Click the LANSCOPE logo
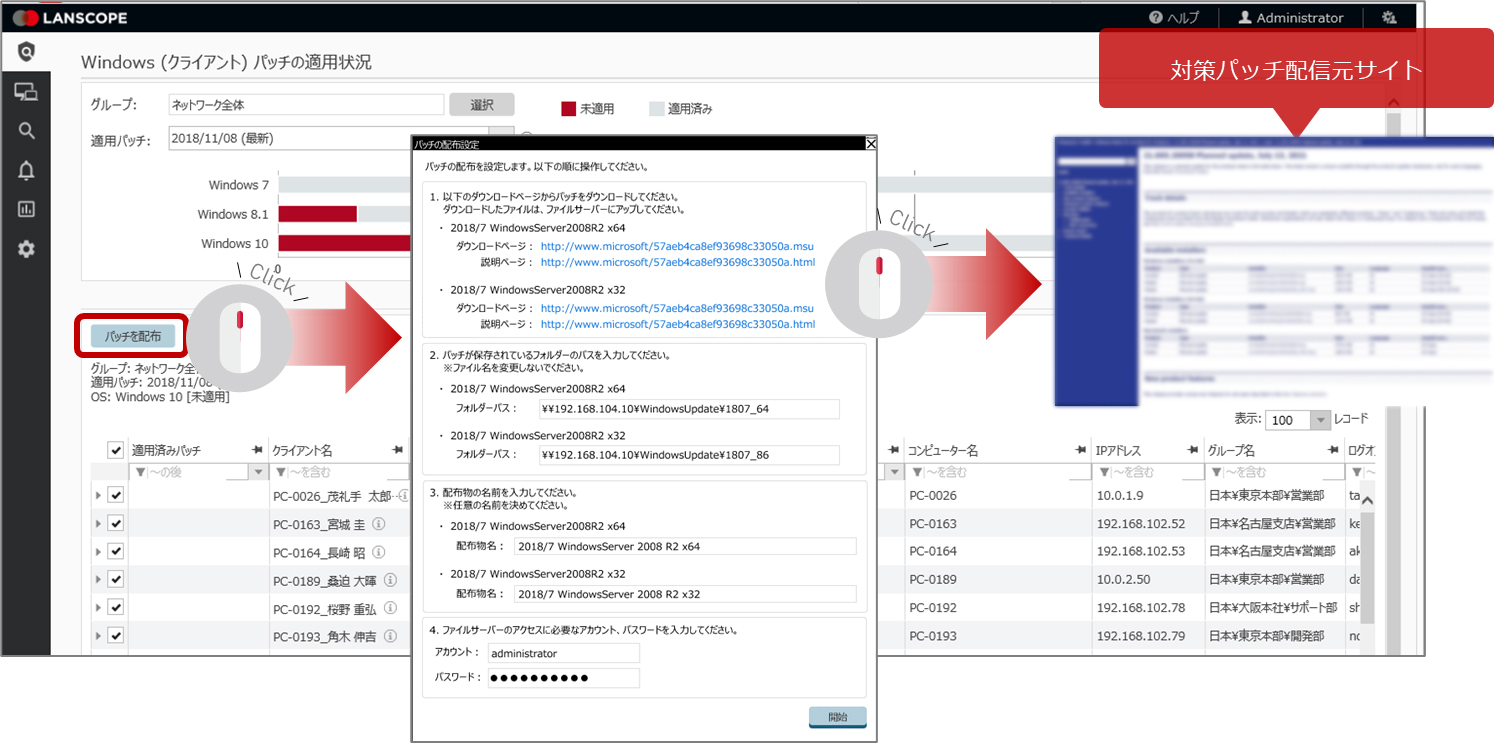 tap(70, 18)
